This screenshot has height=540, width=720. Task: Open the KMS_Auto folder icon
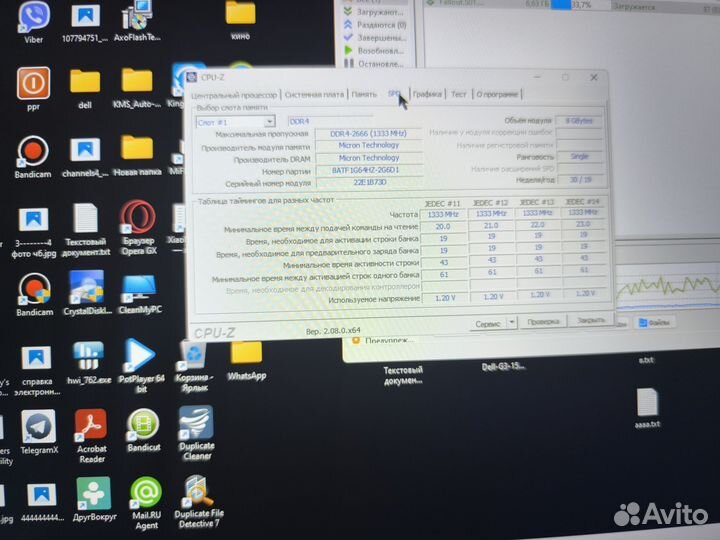click(137, 88)
